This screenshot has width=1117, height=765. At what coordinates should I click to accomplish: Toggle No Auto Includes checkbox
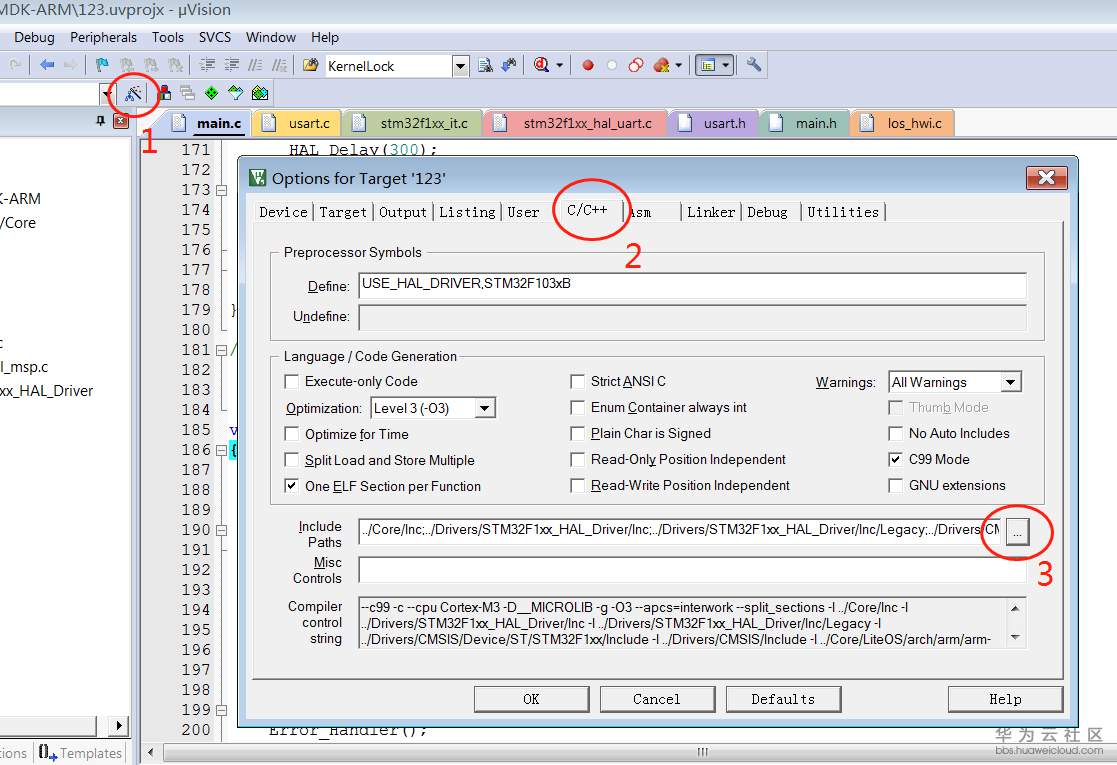click(x=895, y=433)
